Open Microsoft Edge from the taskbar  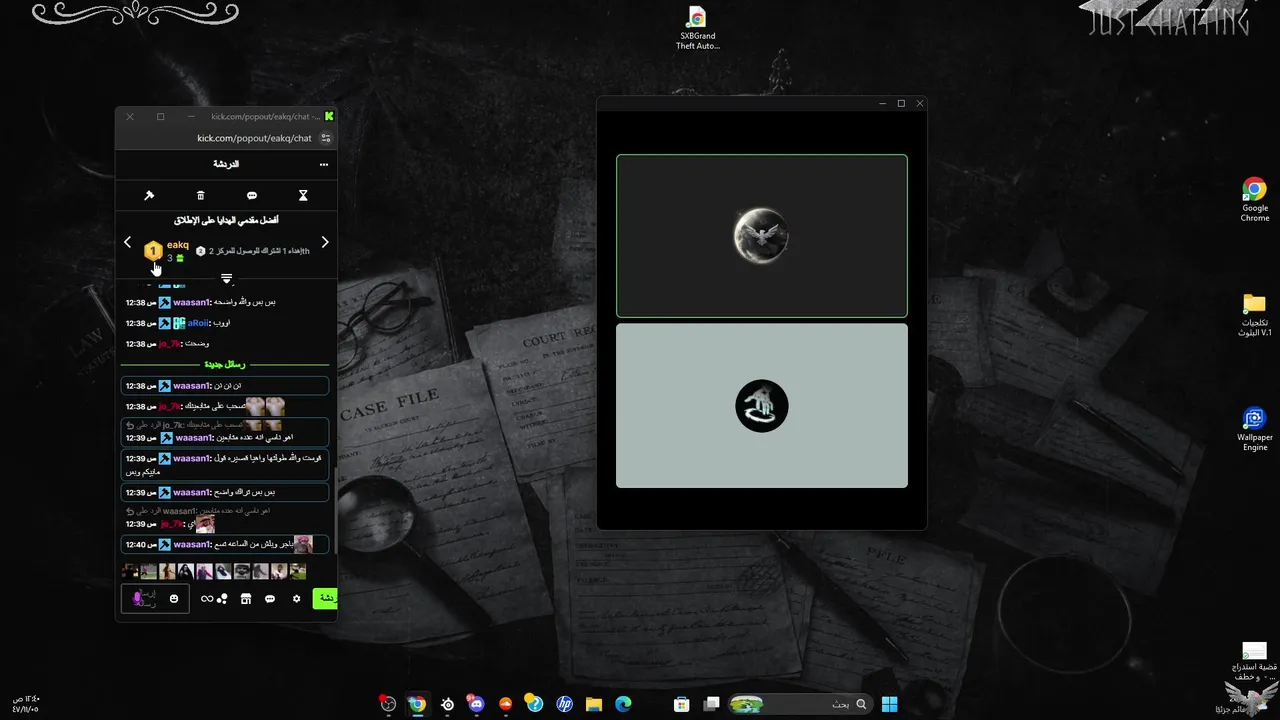(x=623, y=704)
